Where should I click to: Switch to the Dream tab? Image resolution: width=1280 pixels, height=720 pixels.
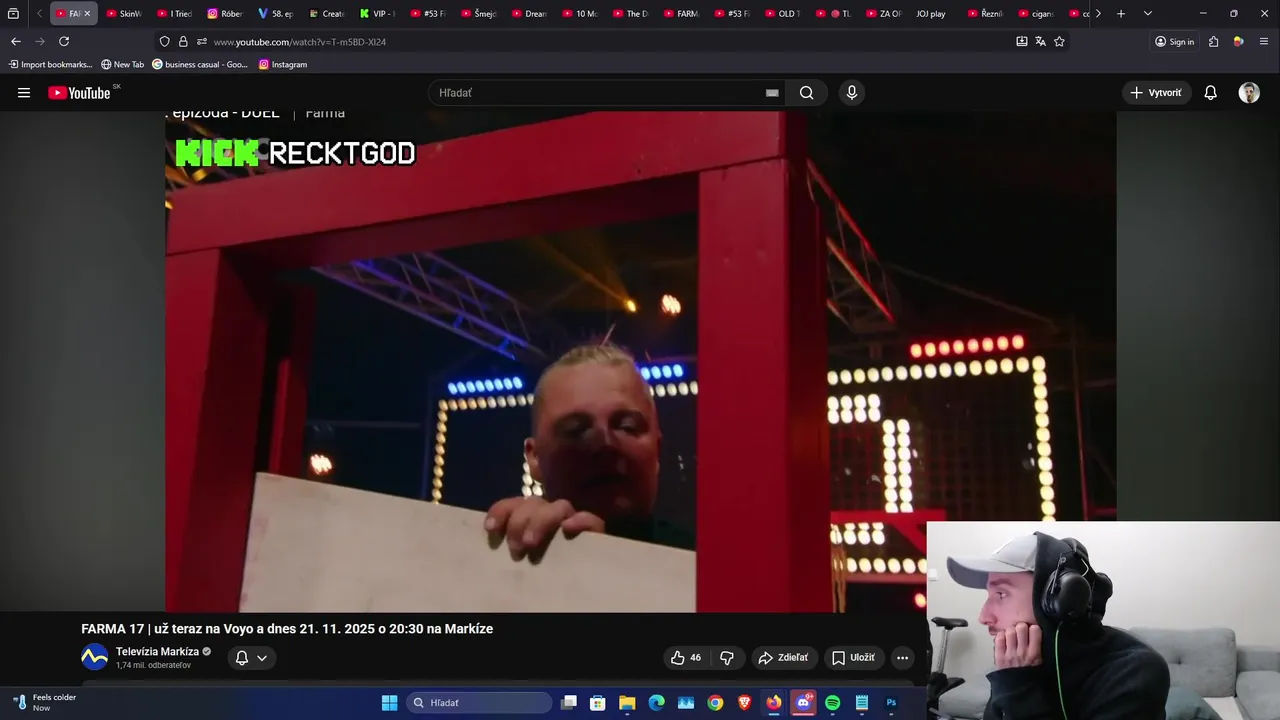click(529, 14)
